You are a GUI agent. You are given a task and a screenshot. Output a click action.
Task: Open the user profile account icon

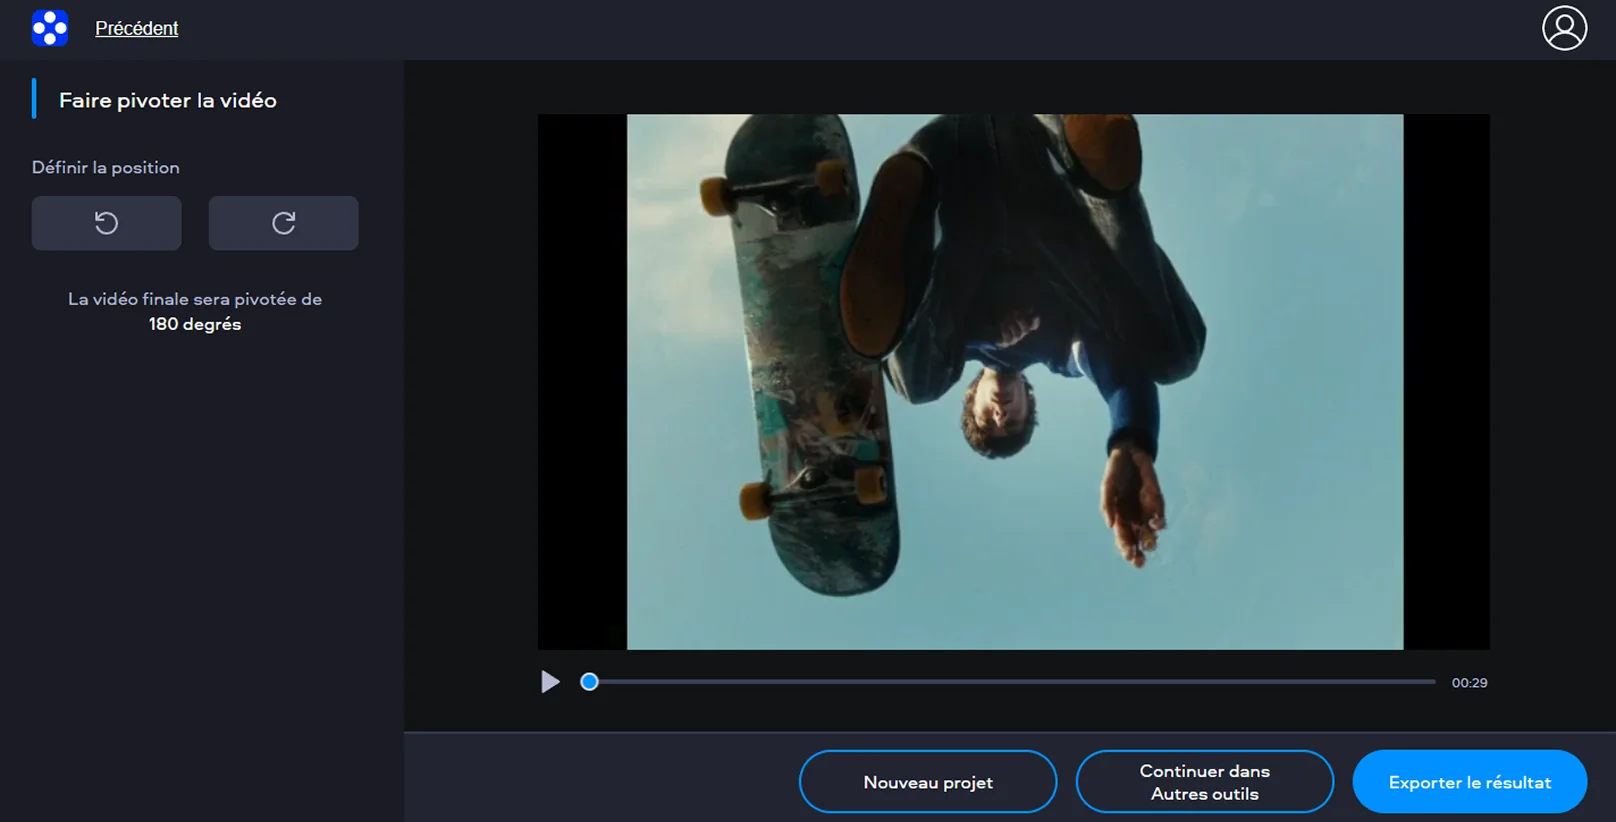pos(1564,28)
